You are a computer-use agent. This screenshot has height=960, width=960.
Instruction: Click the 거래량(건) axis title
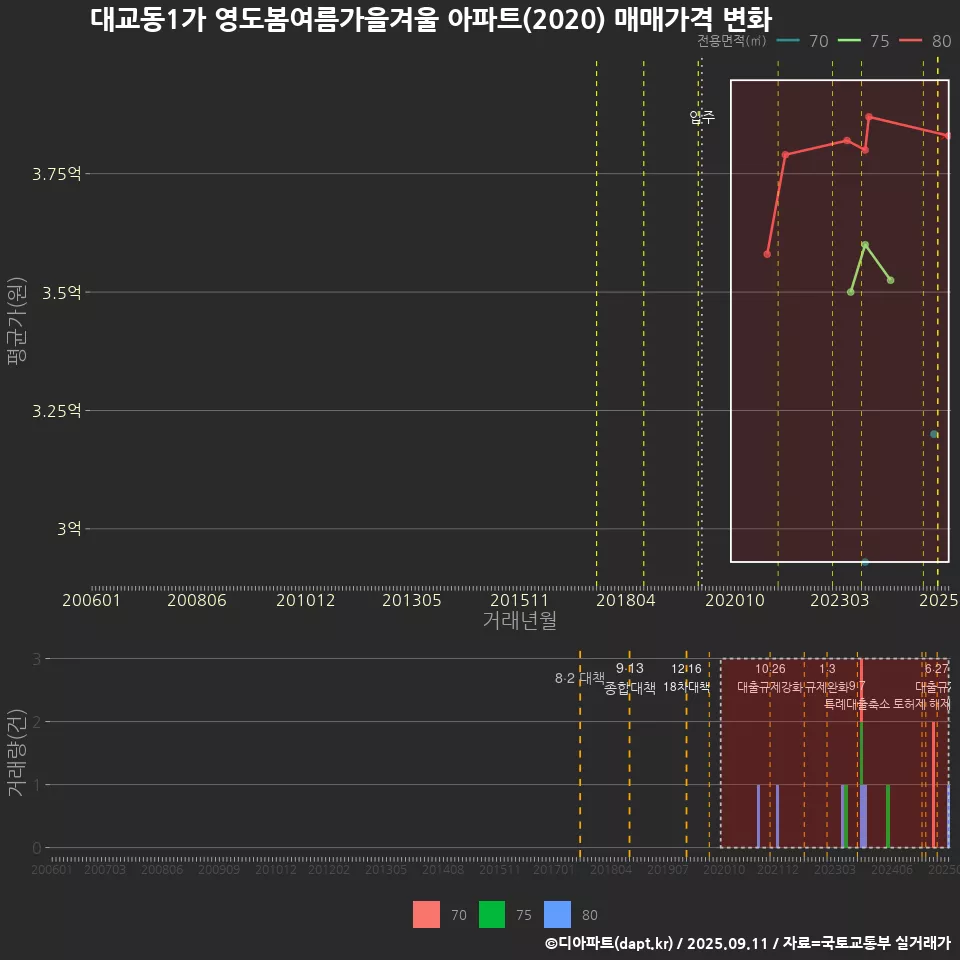pos(17,753)
